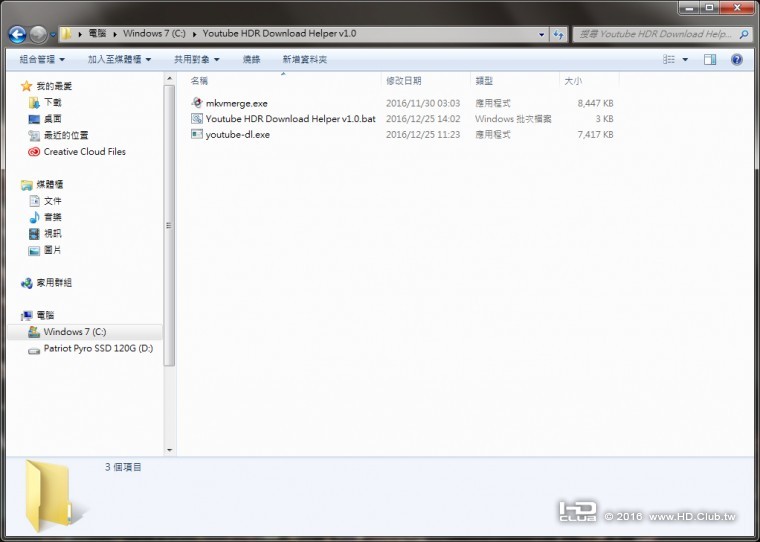Image resolution: width=760 pixels, height=542 pixels.
Task: Click the navigation pane scrollbar thumb
Action: click(169, 225)
